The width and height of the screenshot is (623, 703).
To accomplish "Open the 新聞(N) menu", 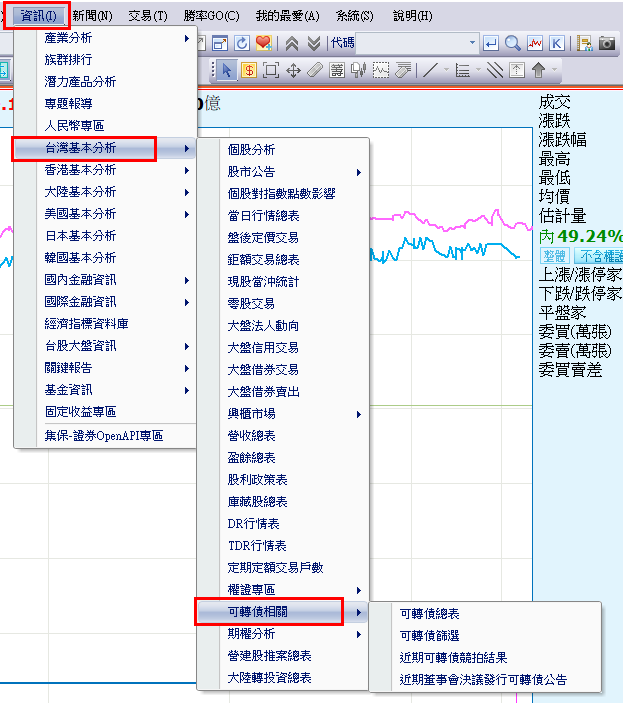I will (92, 16).
